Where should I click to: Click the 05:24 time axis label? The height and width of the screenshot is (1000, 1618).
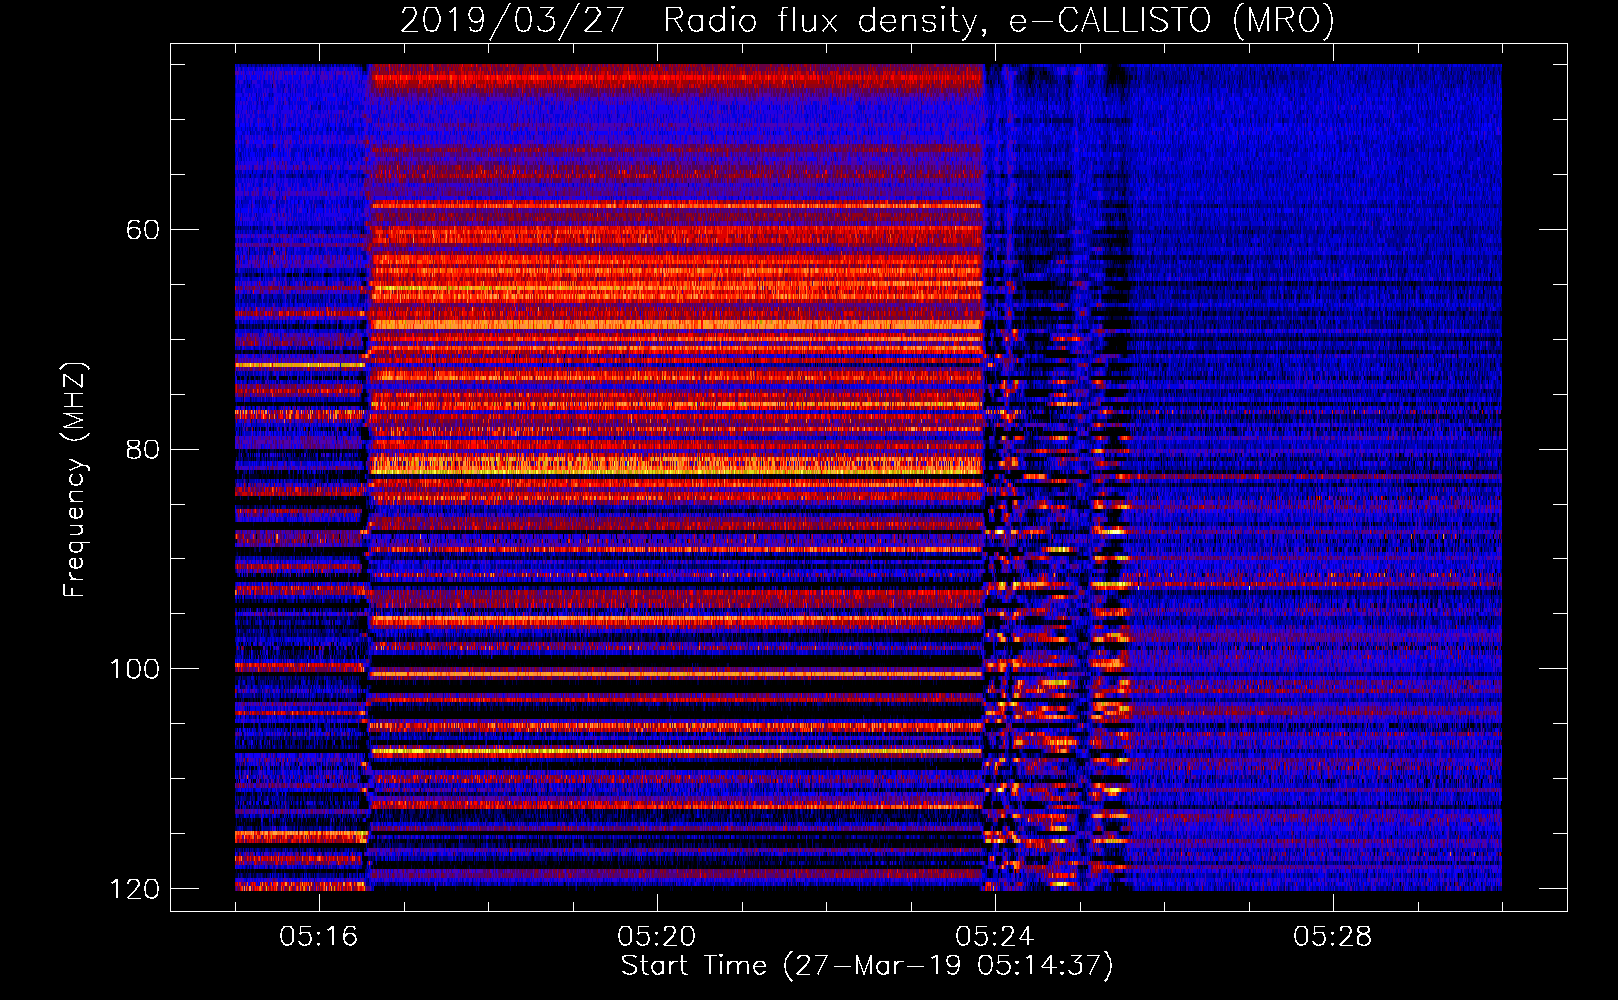click(995, 937)
